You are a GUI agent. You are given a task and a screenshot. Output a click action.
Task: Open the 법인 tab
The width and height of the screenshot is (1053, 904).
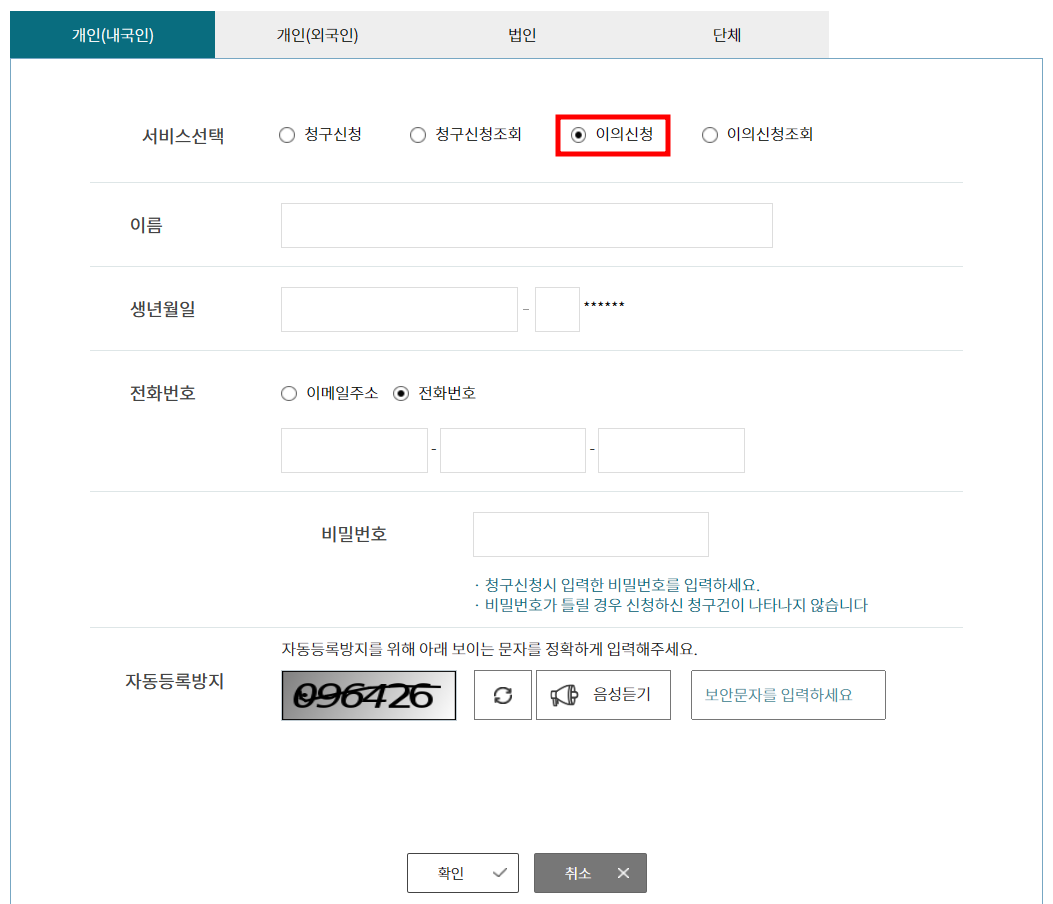pyautogui.click(x=521, y=33)
